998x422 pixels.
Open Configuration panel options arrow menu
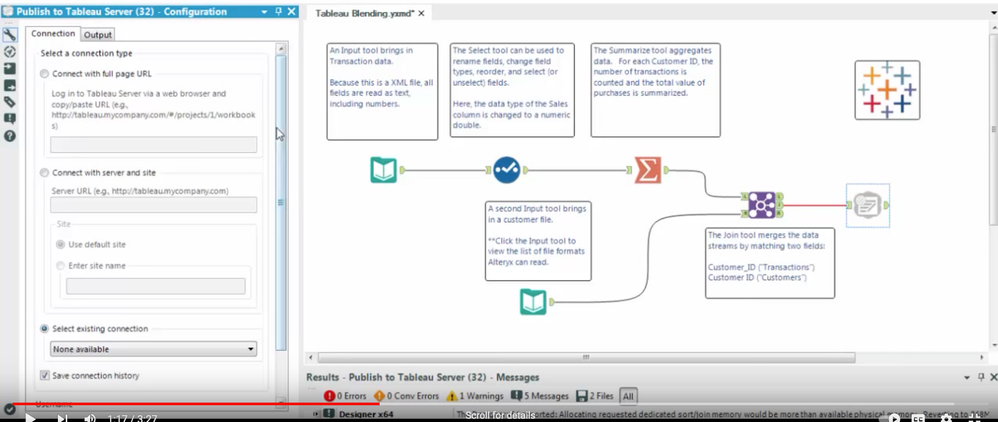click(264, 11)
